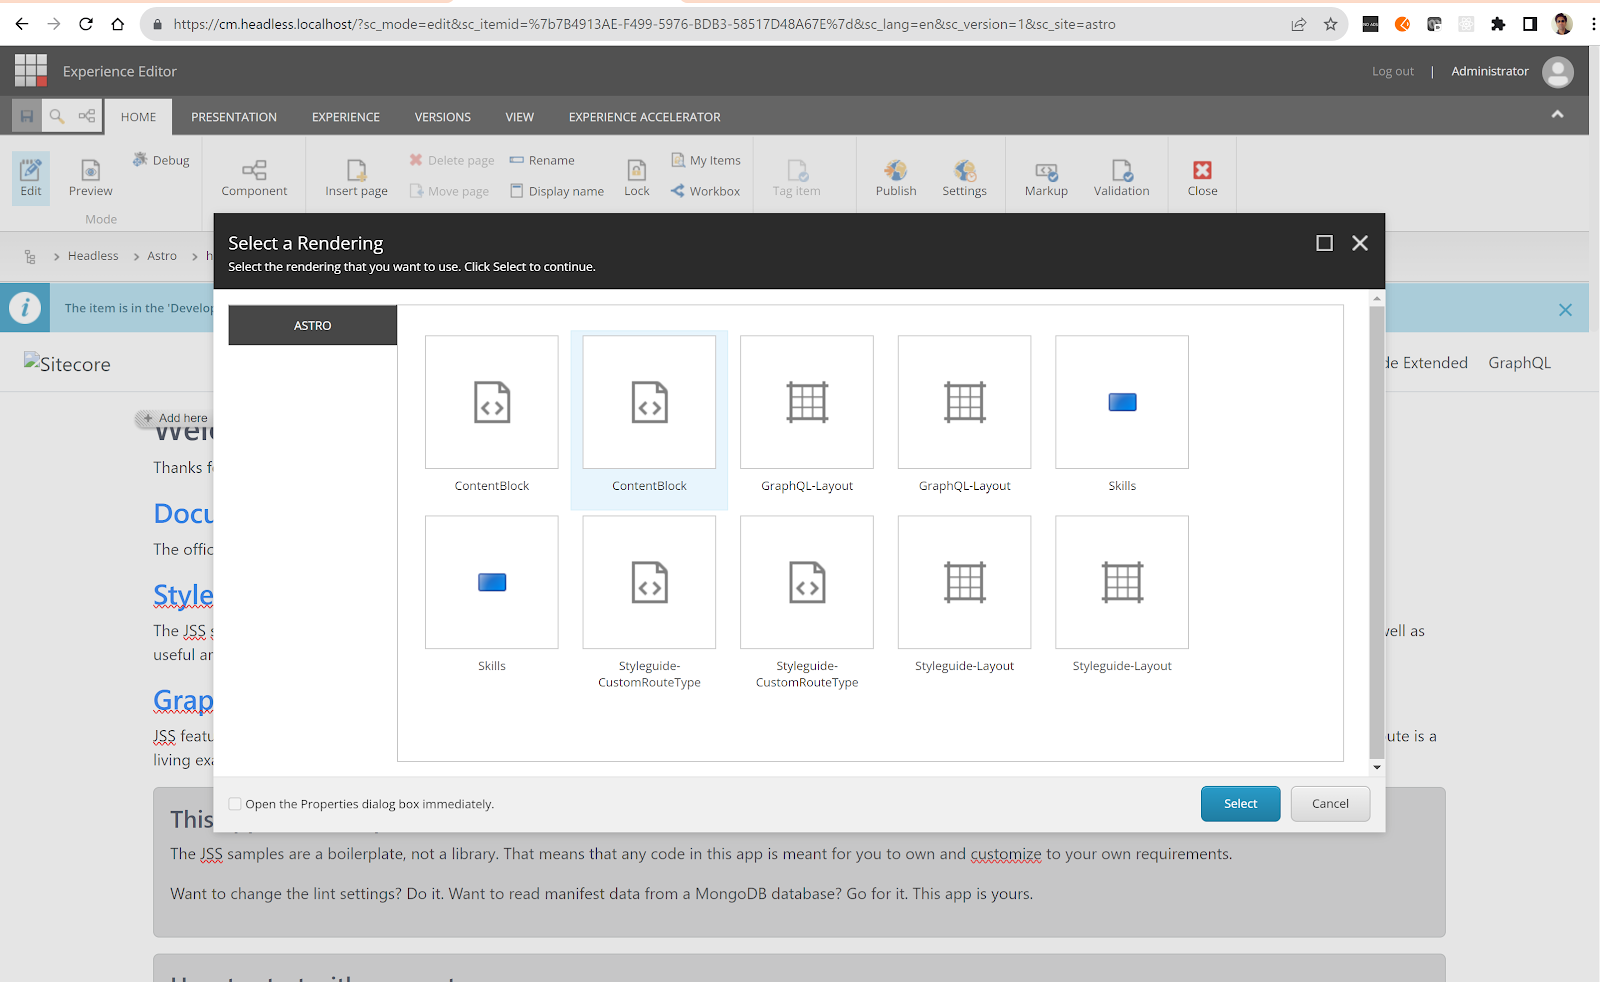Viewport: 1600px width, 982px height.
Task: Click the GraphQL navigation link
Action: pyautogui.click(x=1519, y=363)
